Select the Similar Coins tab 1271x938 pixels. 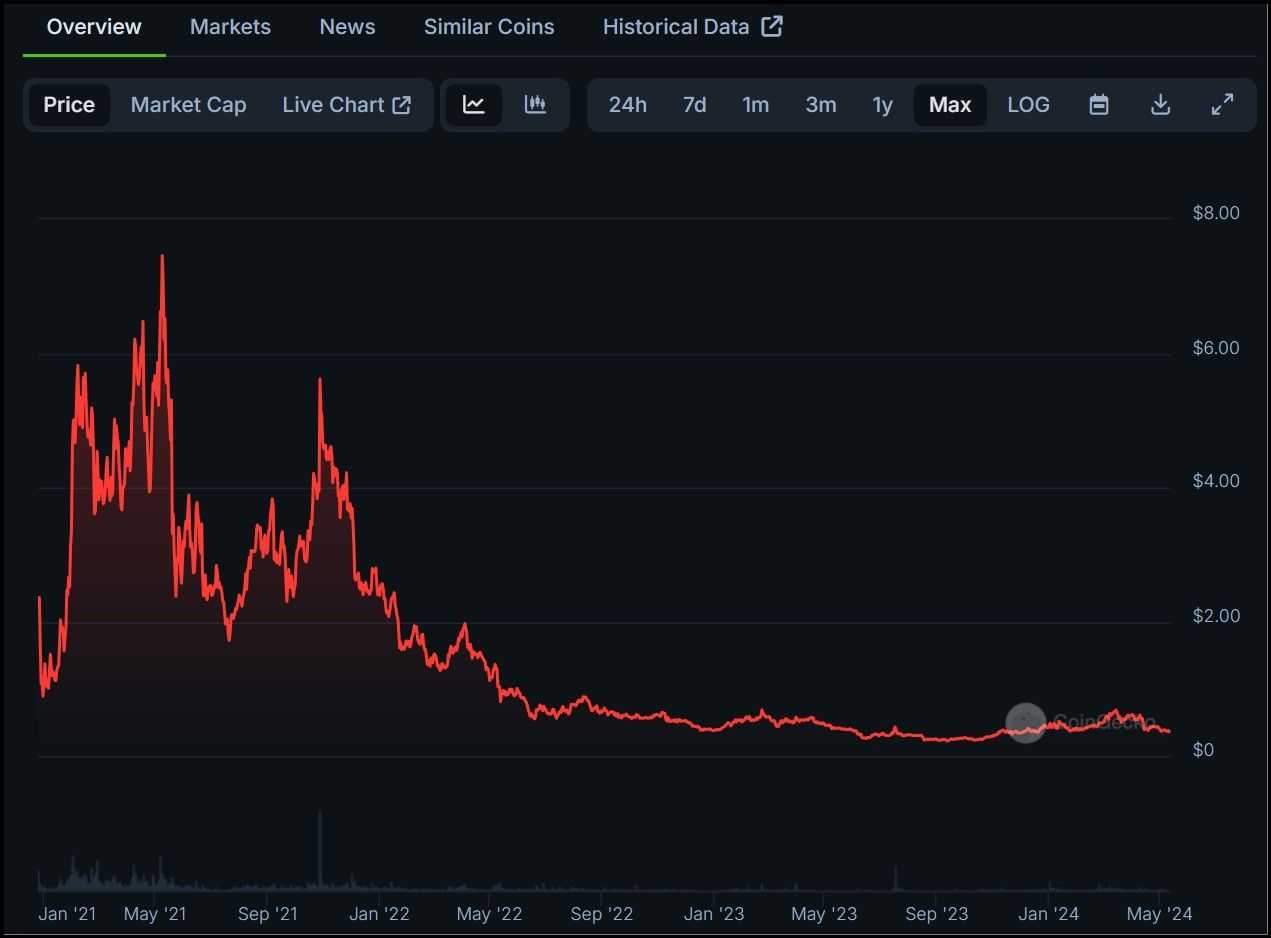488,27
